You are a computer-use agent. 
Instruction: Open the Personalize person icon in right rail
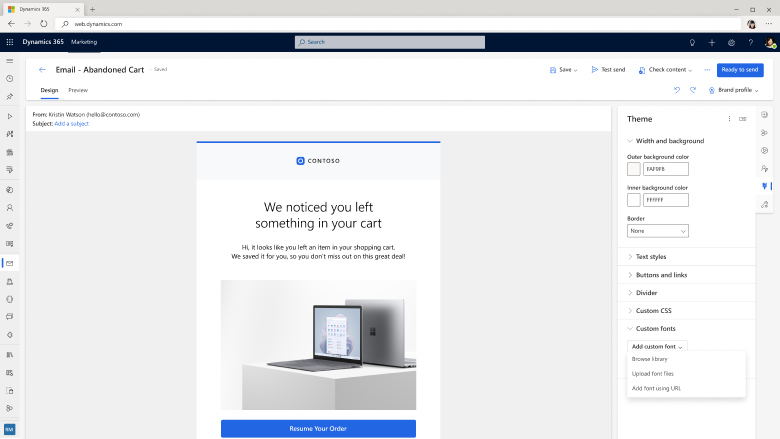point(765,169)
